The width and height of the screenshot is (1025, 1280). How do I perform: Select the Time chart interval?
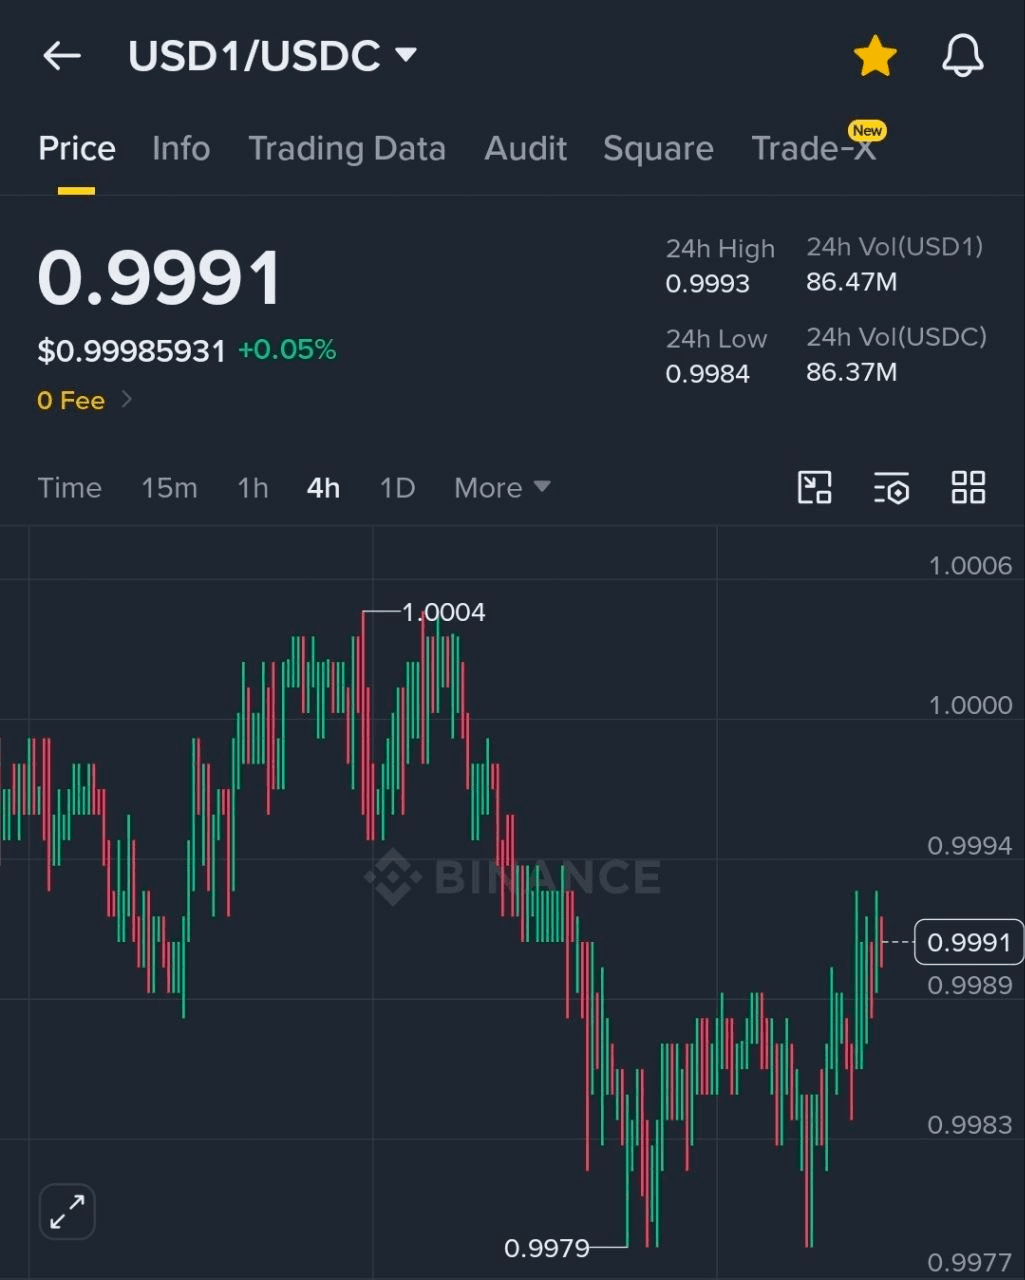[x=70, y=488]
